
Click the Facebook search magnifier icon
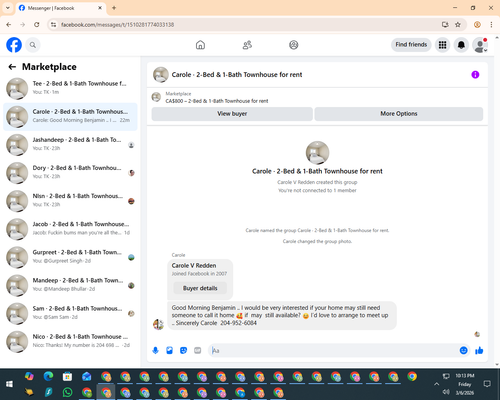point(33,45)
